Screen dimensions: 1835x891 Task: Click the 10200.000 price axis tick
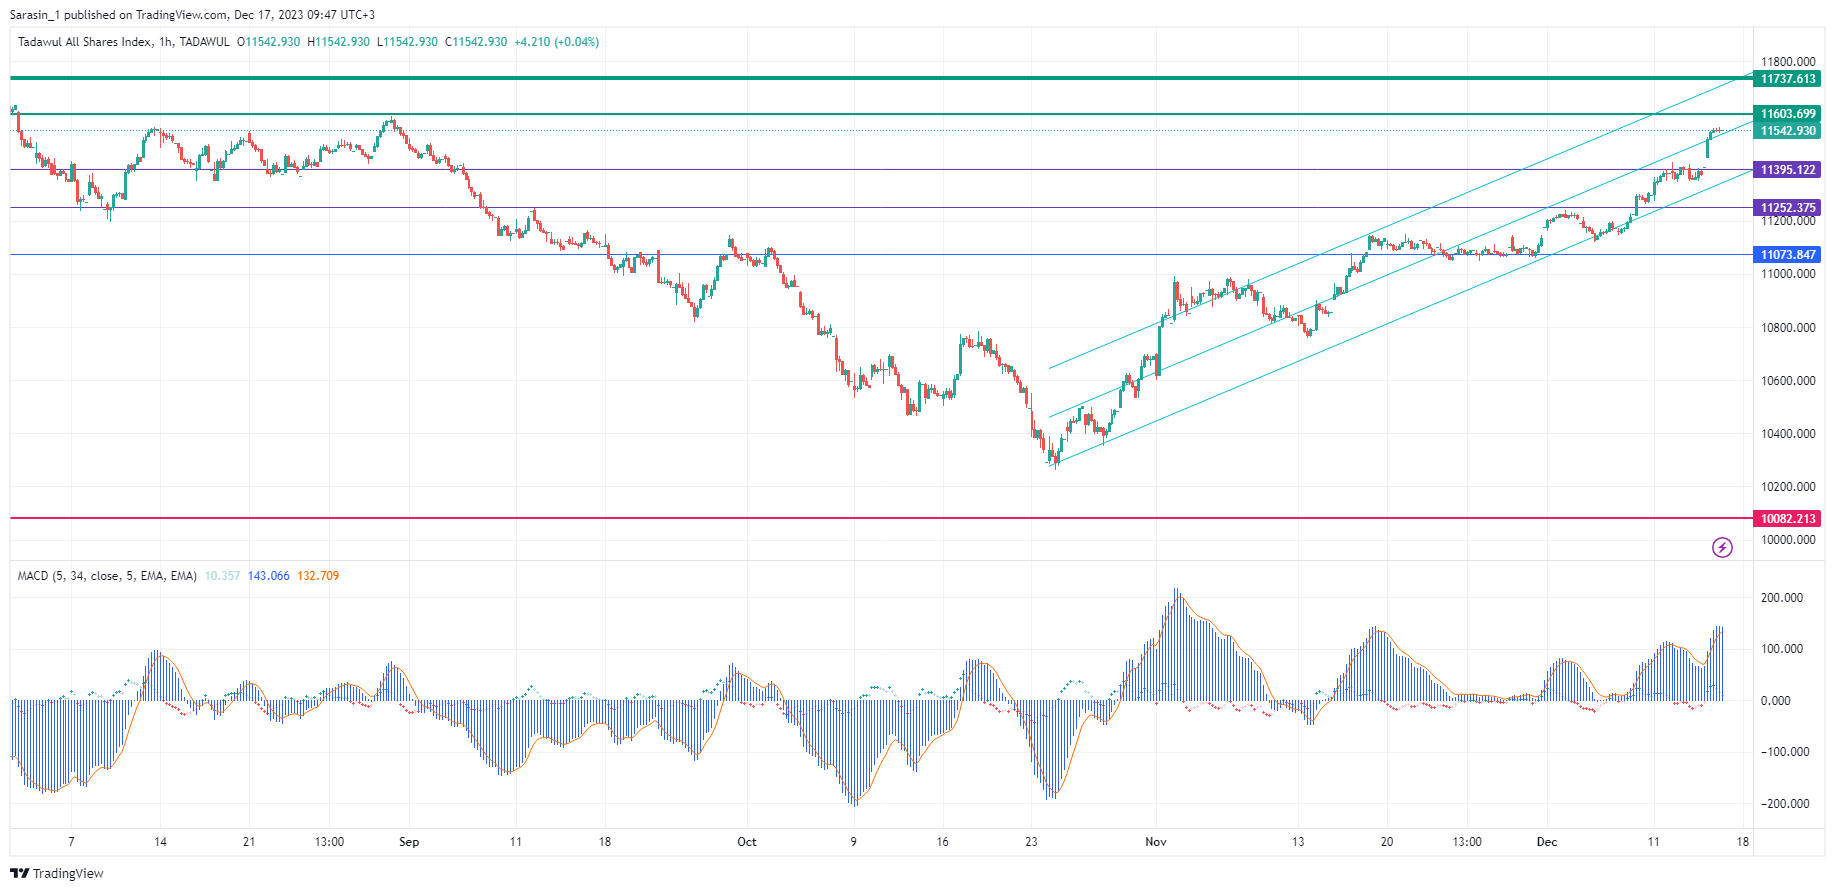click(1788, 487)
